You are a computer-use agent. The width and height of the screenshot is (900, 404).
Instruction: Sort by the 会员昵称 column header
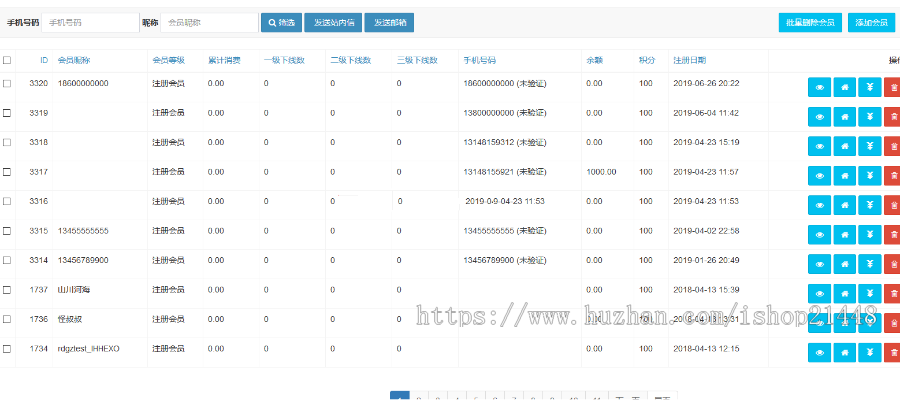74,60
